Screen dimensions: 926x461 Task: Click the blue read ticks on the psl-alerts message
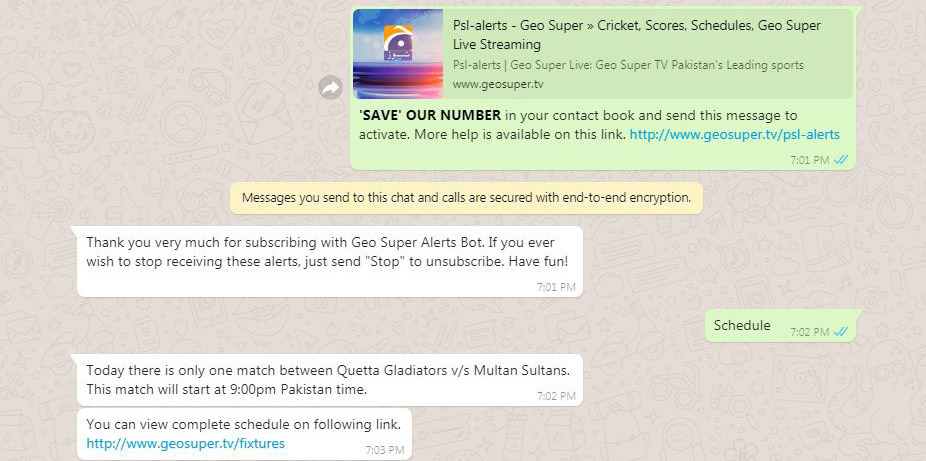coord(841,160)
